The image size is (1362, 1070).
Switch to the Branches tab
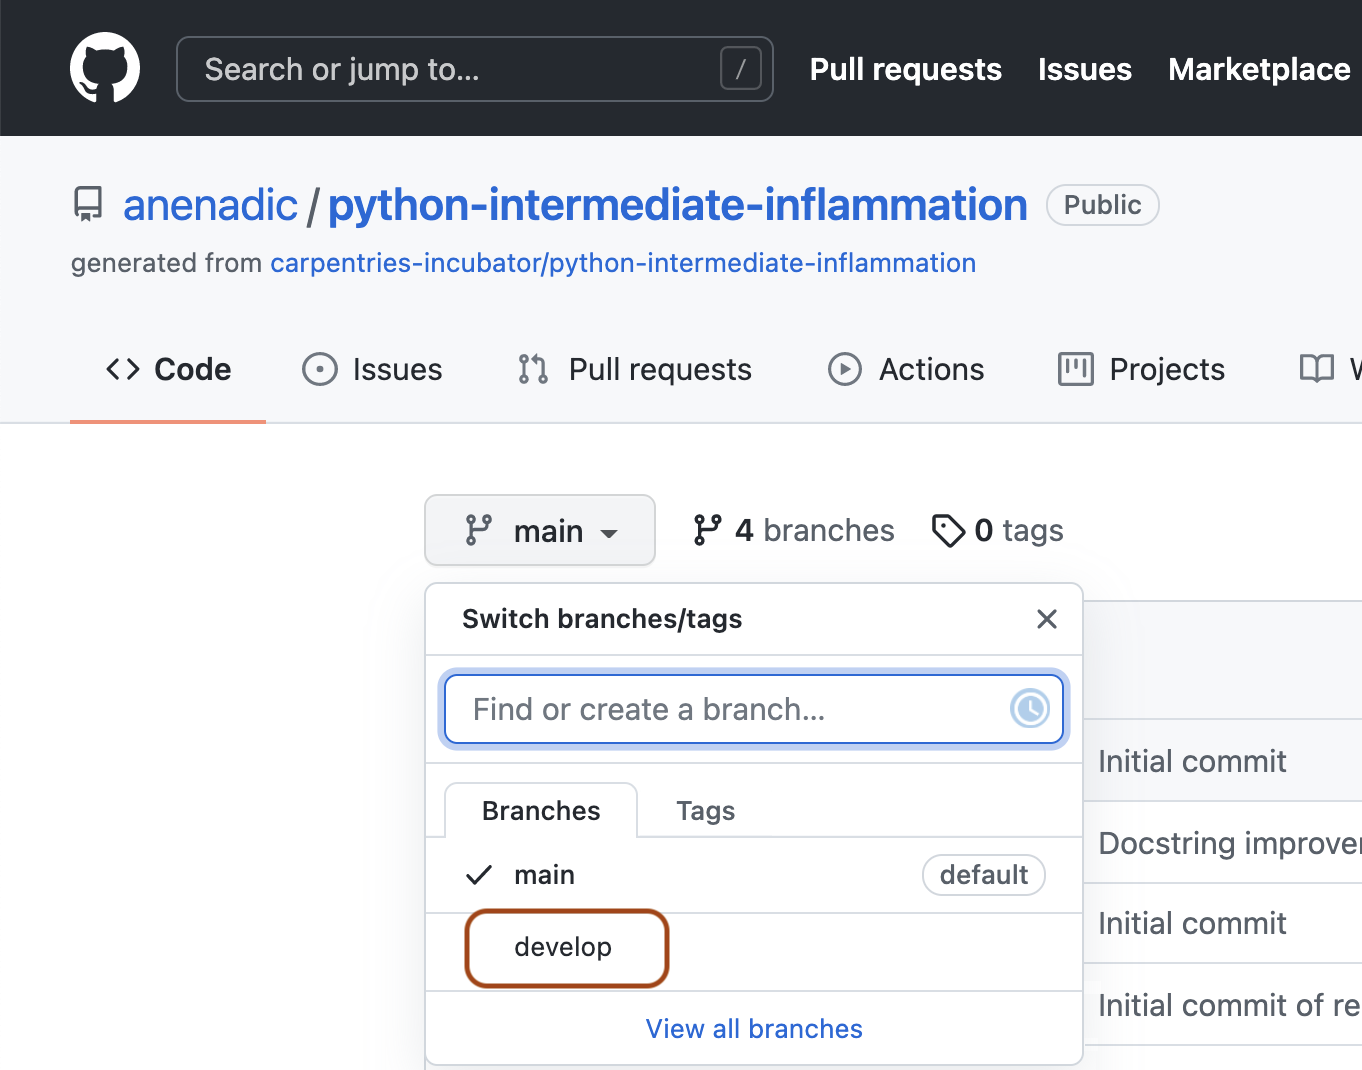click(x=540, y=810)
